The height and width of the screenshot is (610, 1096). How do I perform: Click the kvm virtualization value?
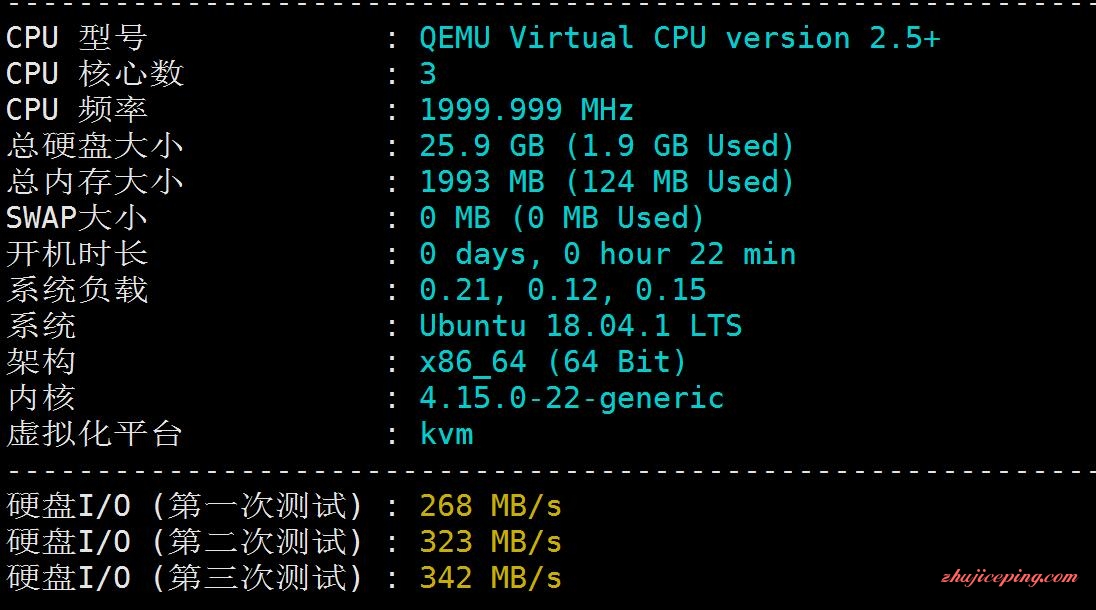coord(446,434)
